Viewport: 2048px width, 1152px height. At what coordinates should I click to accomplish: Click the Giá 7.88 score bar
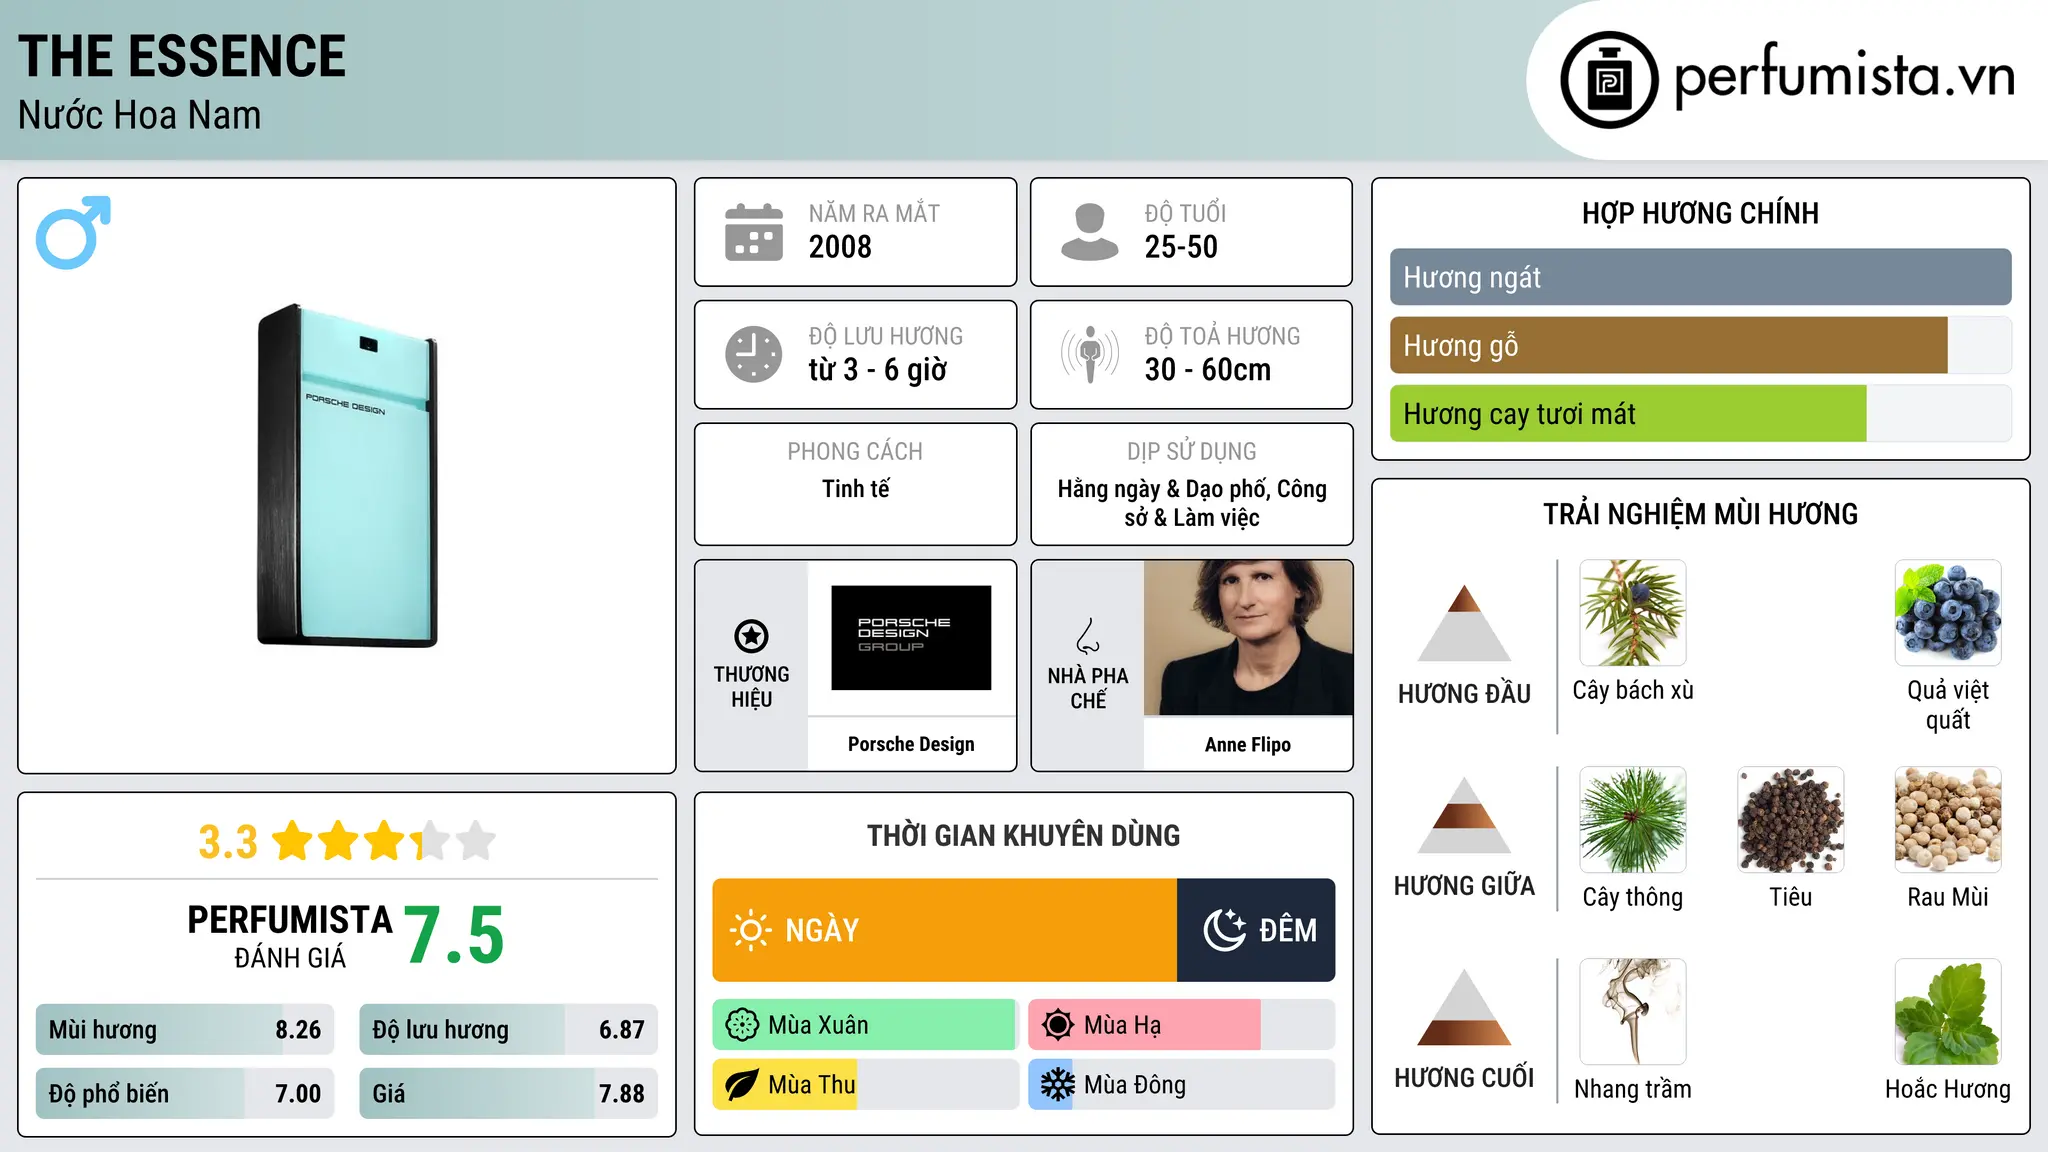tap(508, 1093)
